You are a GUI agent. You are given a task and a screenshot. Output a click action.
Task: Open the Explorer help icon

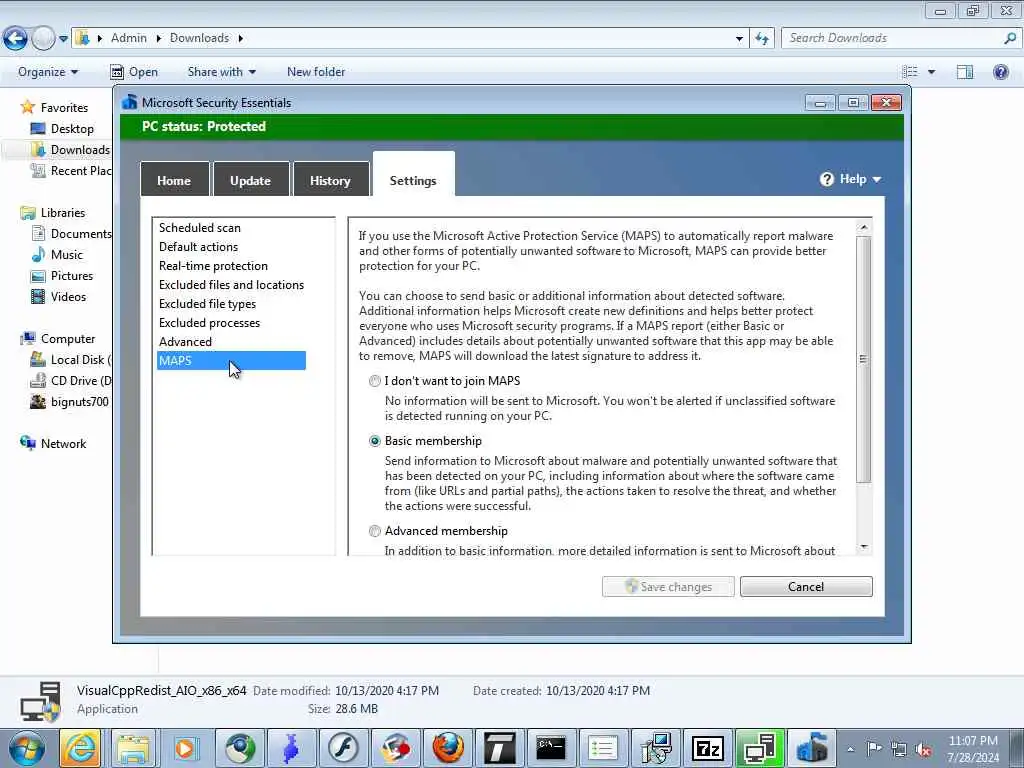pos(1000,72)
